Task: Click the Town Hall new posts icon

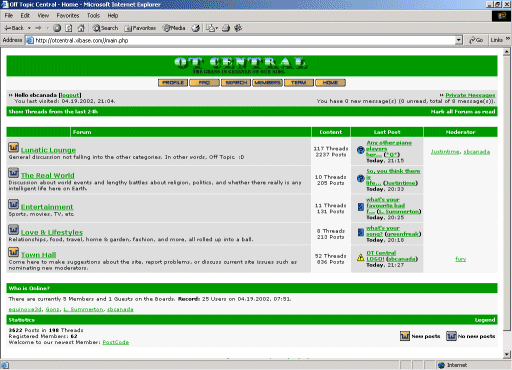Action: tap(13, 252)
